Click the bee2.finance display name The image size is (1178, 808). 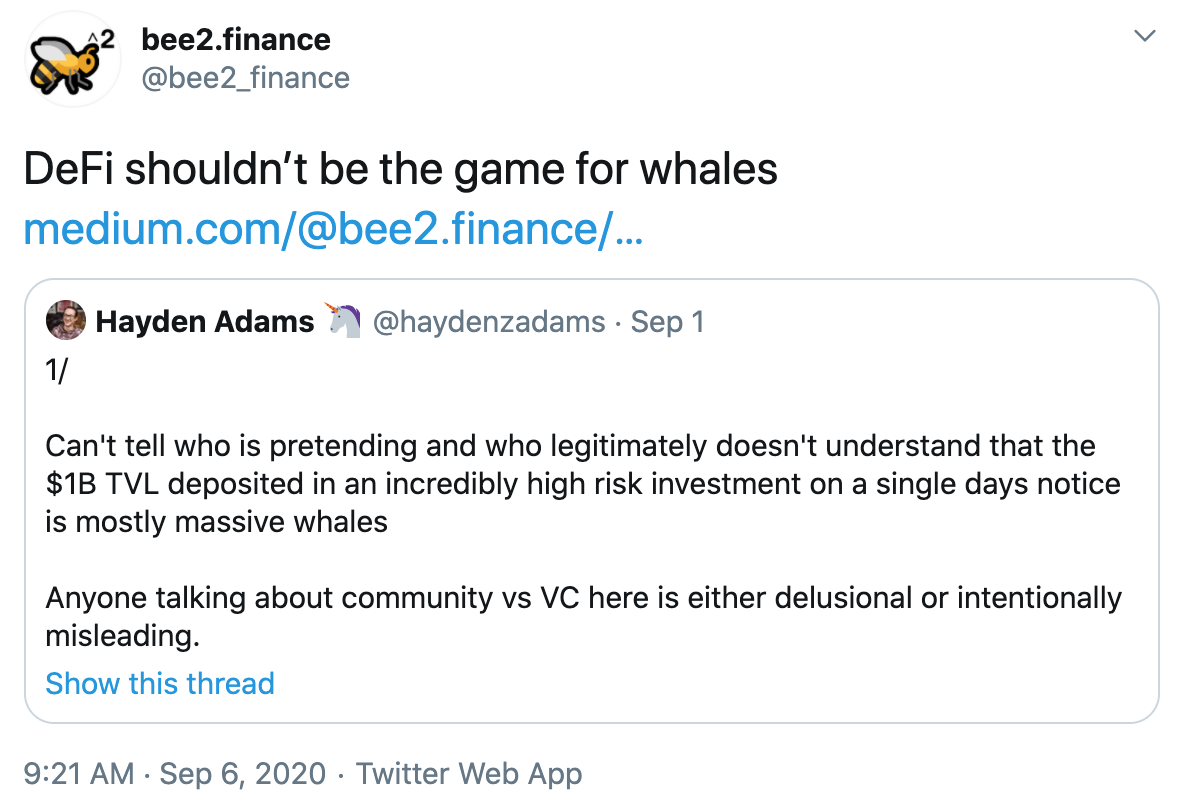click(x=236, y=40)
